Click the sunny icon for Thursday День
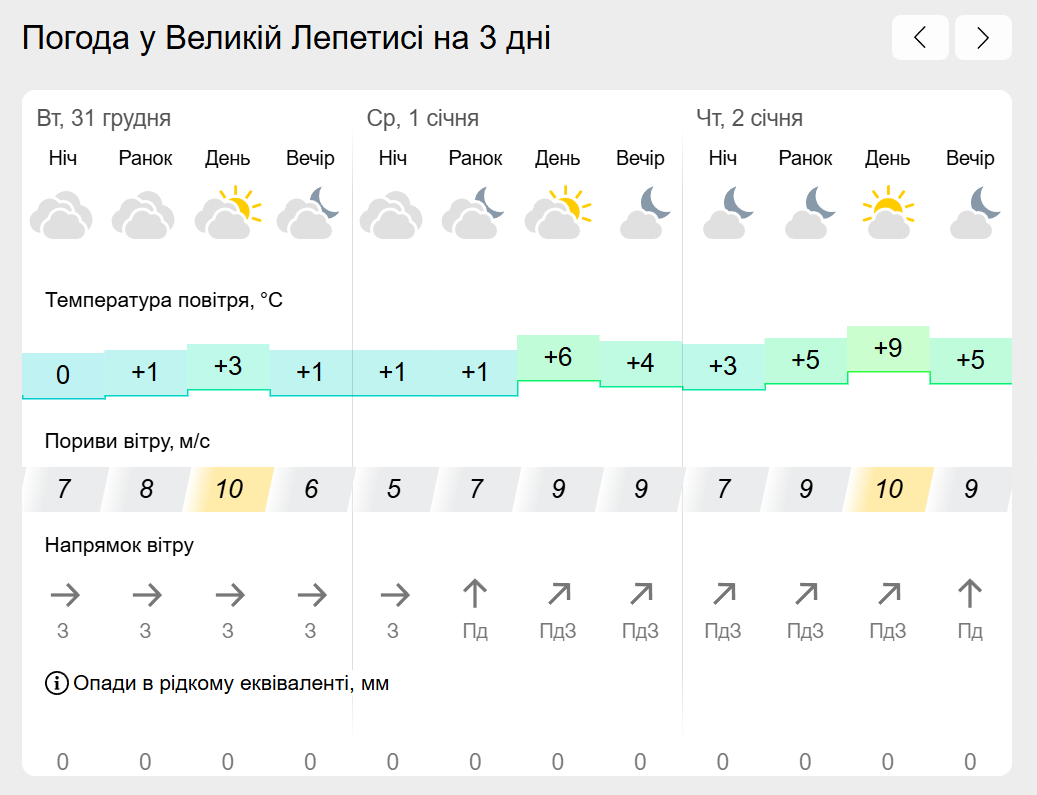Screen dimensions: 1037x795 pos(888,212)
